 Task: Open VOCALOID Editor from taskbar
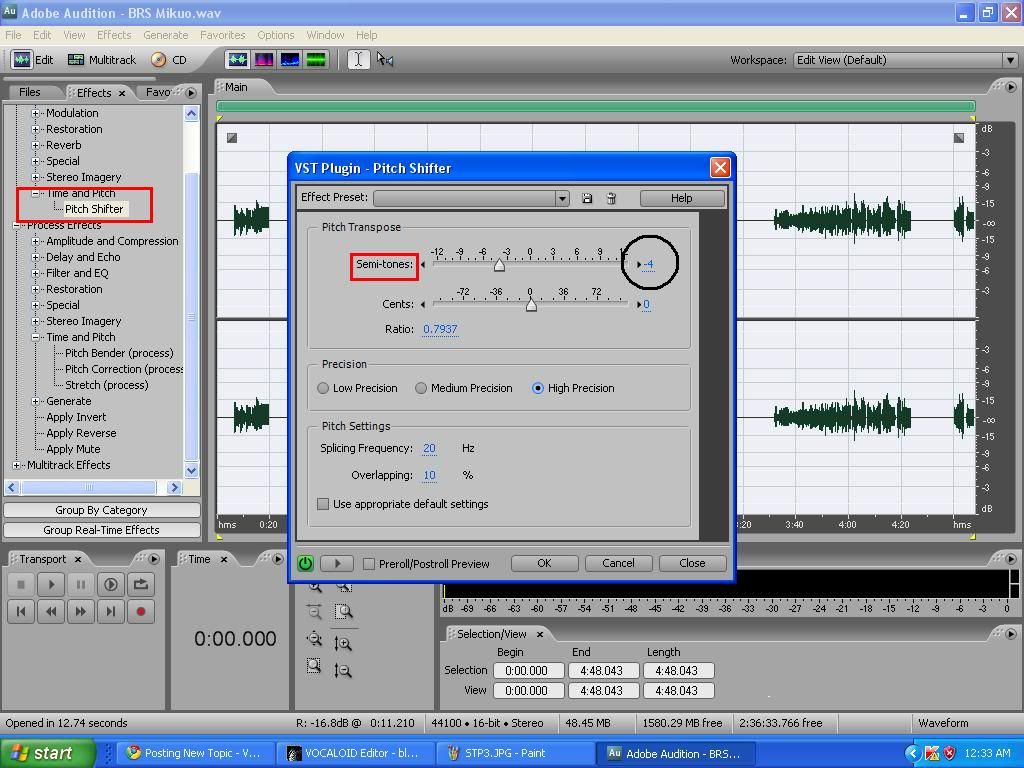tap(355, 753)
